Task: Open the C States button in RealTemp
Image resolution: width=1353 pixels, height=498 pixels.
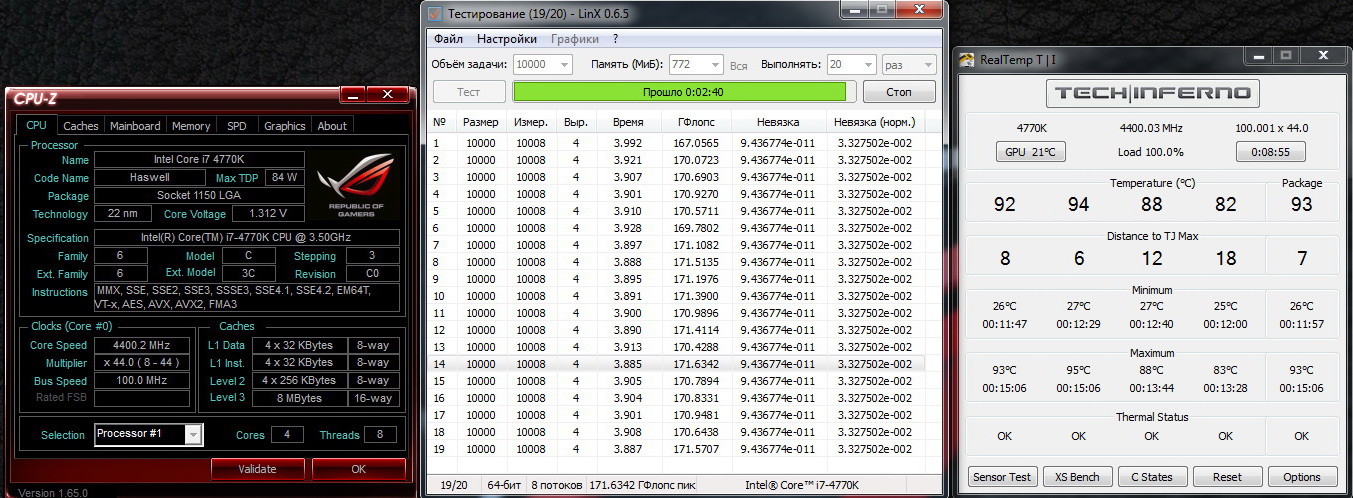Action: (x=1152, y=477)
